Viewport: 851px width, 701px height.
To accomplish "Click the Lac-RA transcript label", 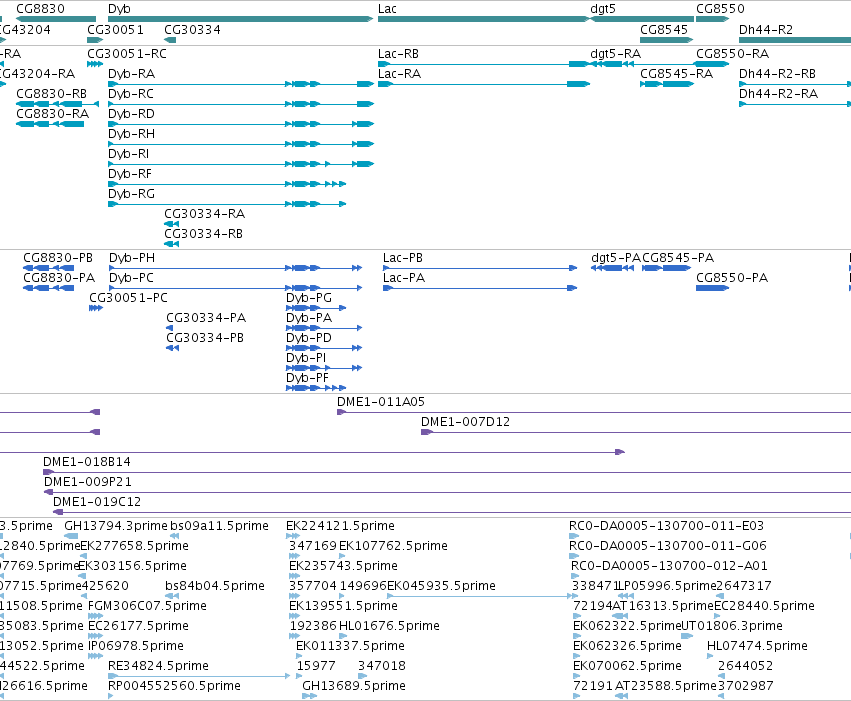I will pos(399,74).
